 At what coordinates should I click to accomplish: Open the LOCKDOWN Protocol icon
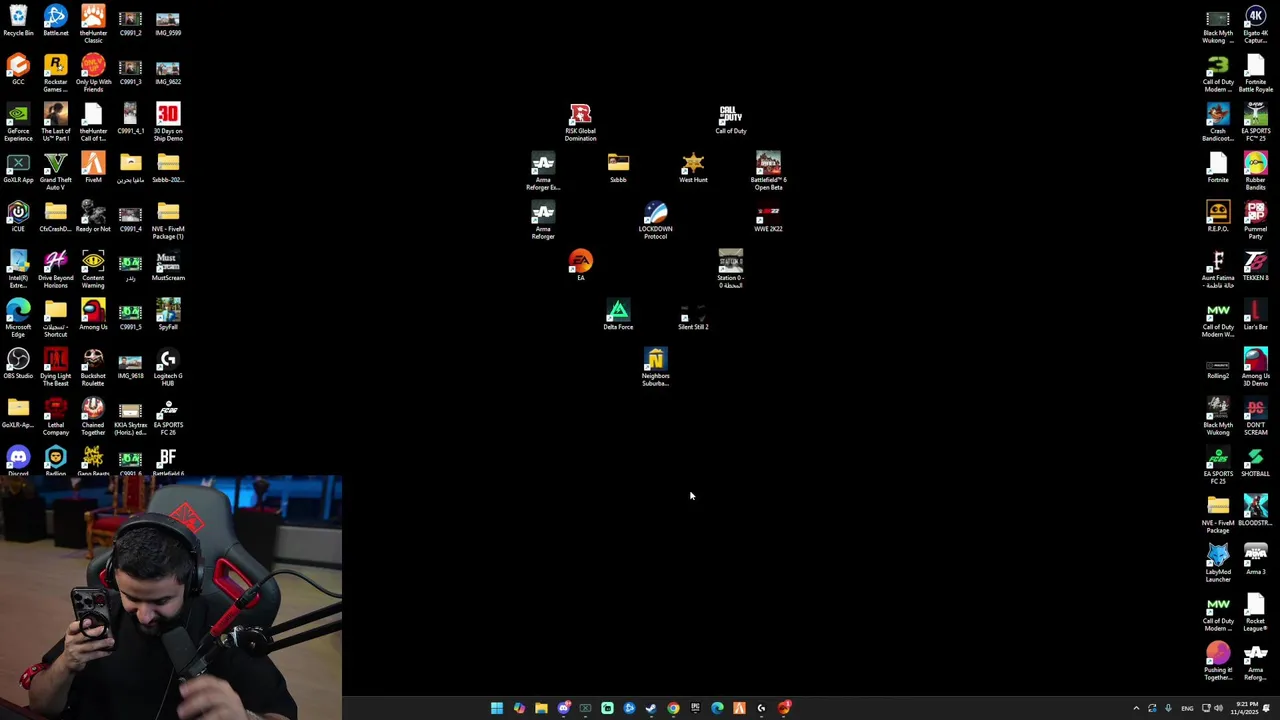[x=656, y=220]
